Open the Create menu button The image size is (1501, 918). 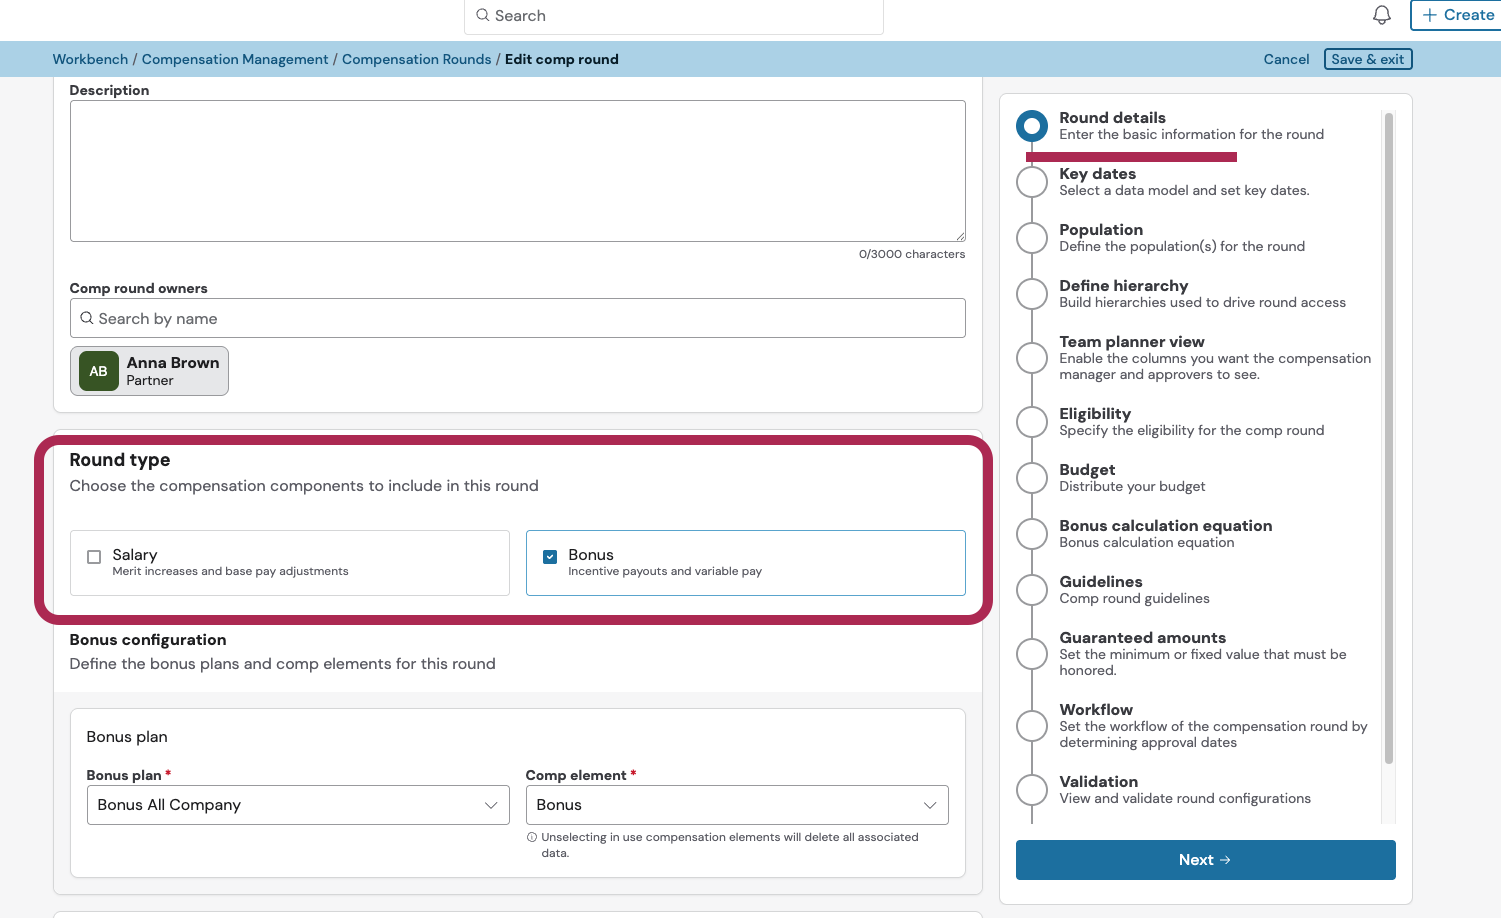[x=1458, y=15]
